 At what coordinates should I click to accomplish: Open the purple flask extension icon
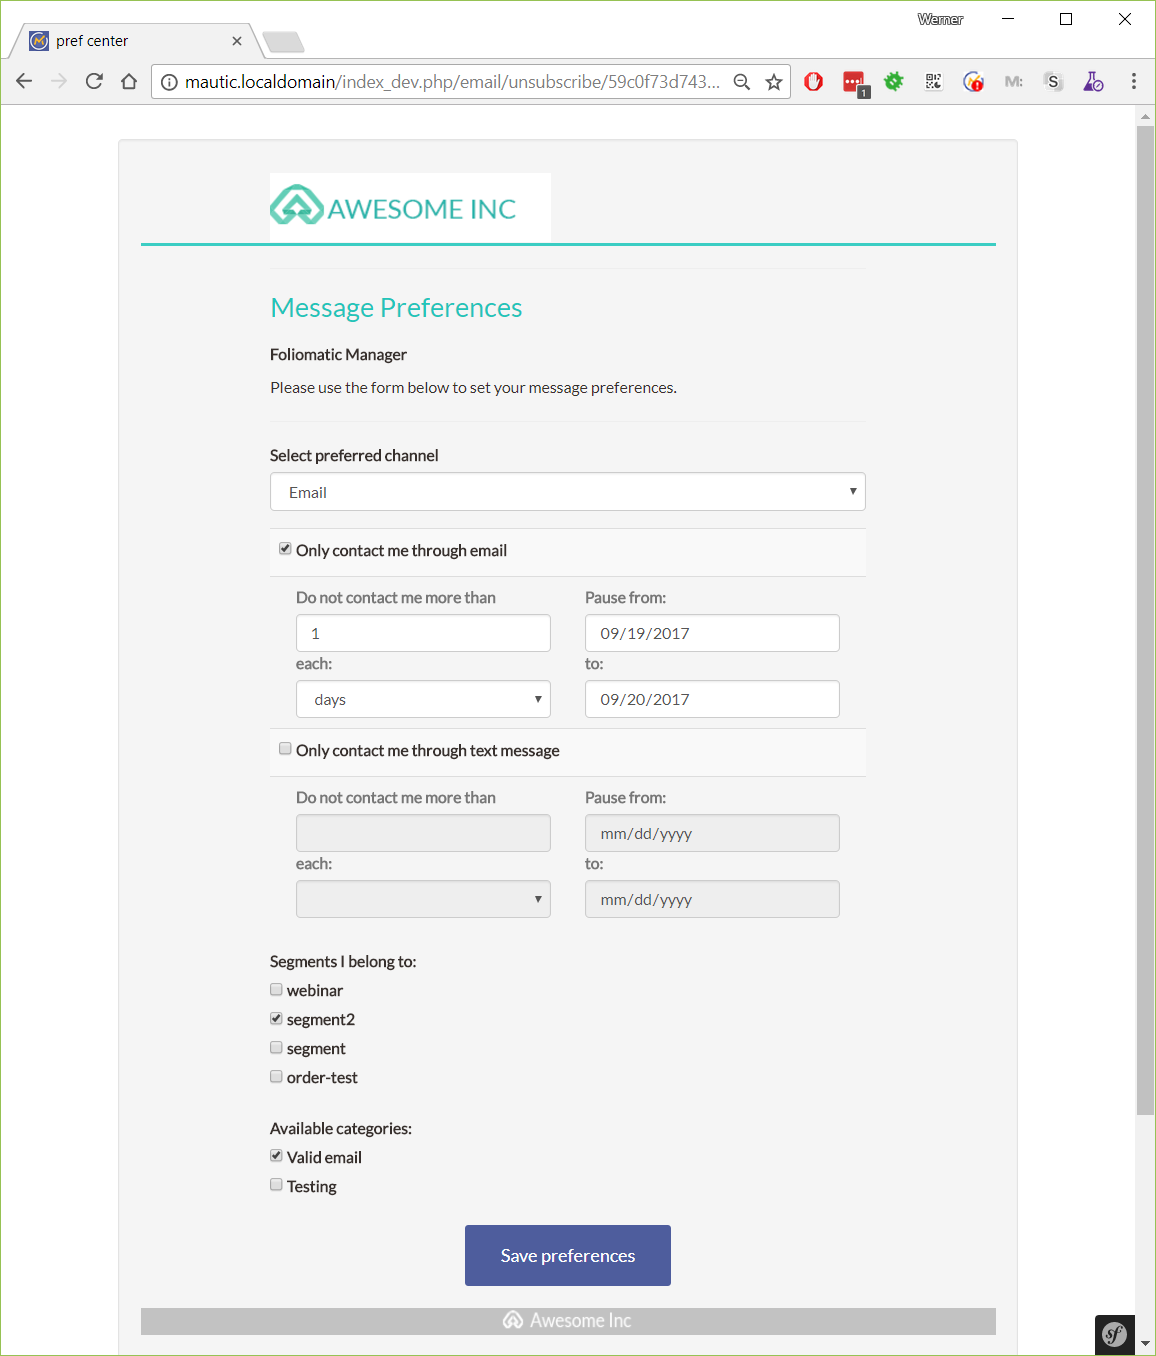[1093, 81]
